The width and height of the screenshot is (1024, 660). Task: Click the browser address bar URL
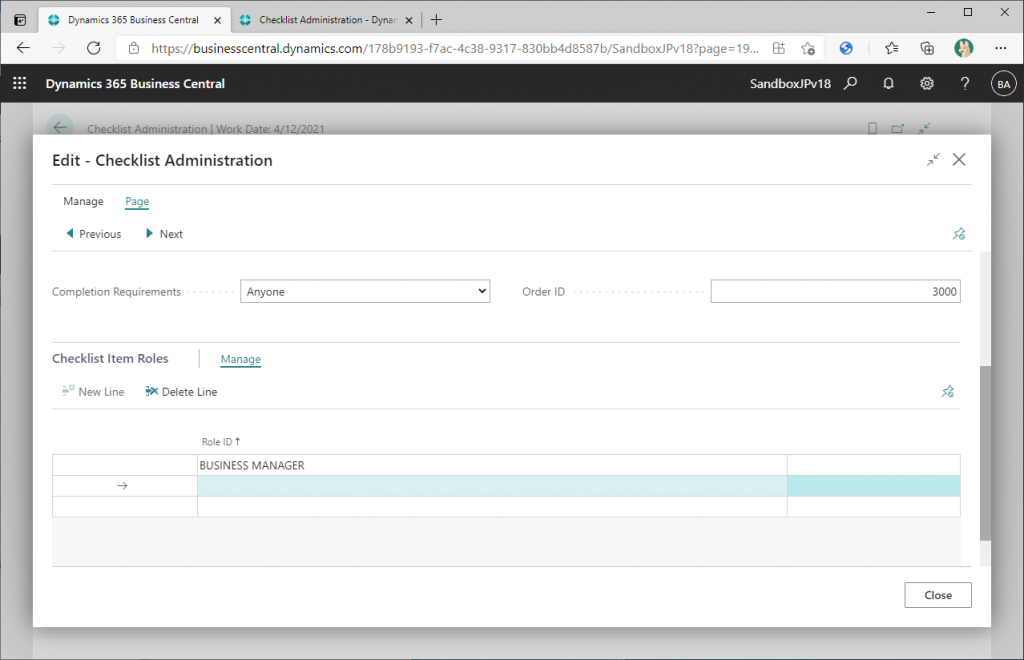pyautogui.click(x=455, y=48)
